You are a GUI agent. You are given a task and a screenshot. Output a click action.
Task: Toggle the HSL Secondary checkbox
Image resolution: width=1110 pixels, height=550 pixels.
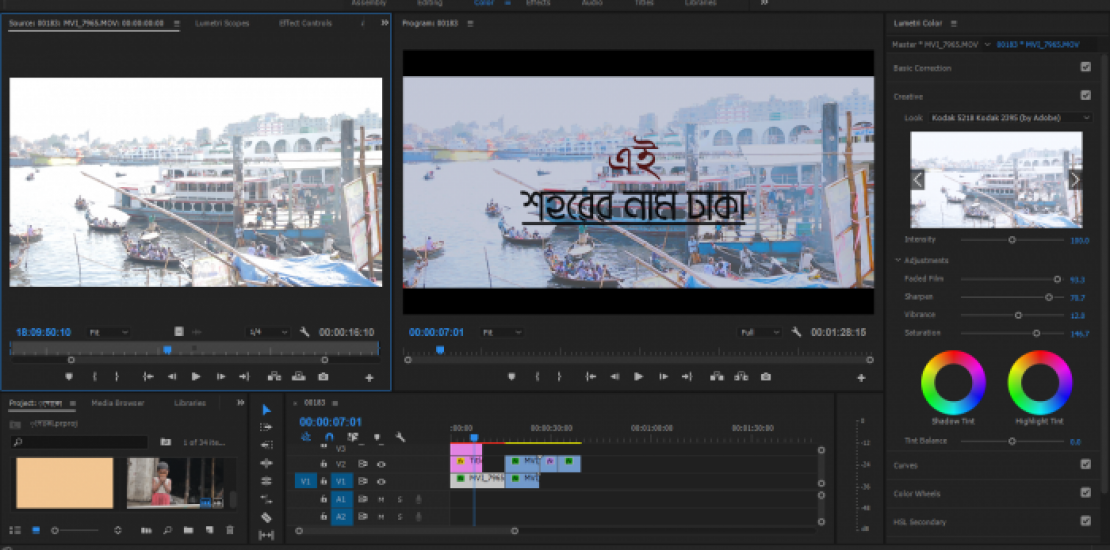[x=1085, y=521]
